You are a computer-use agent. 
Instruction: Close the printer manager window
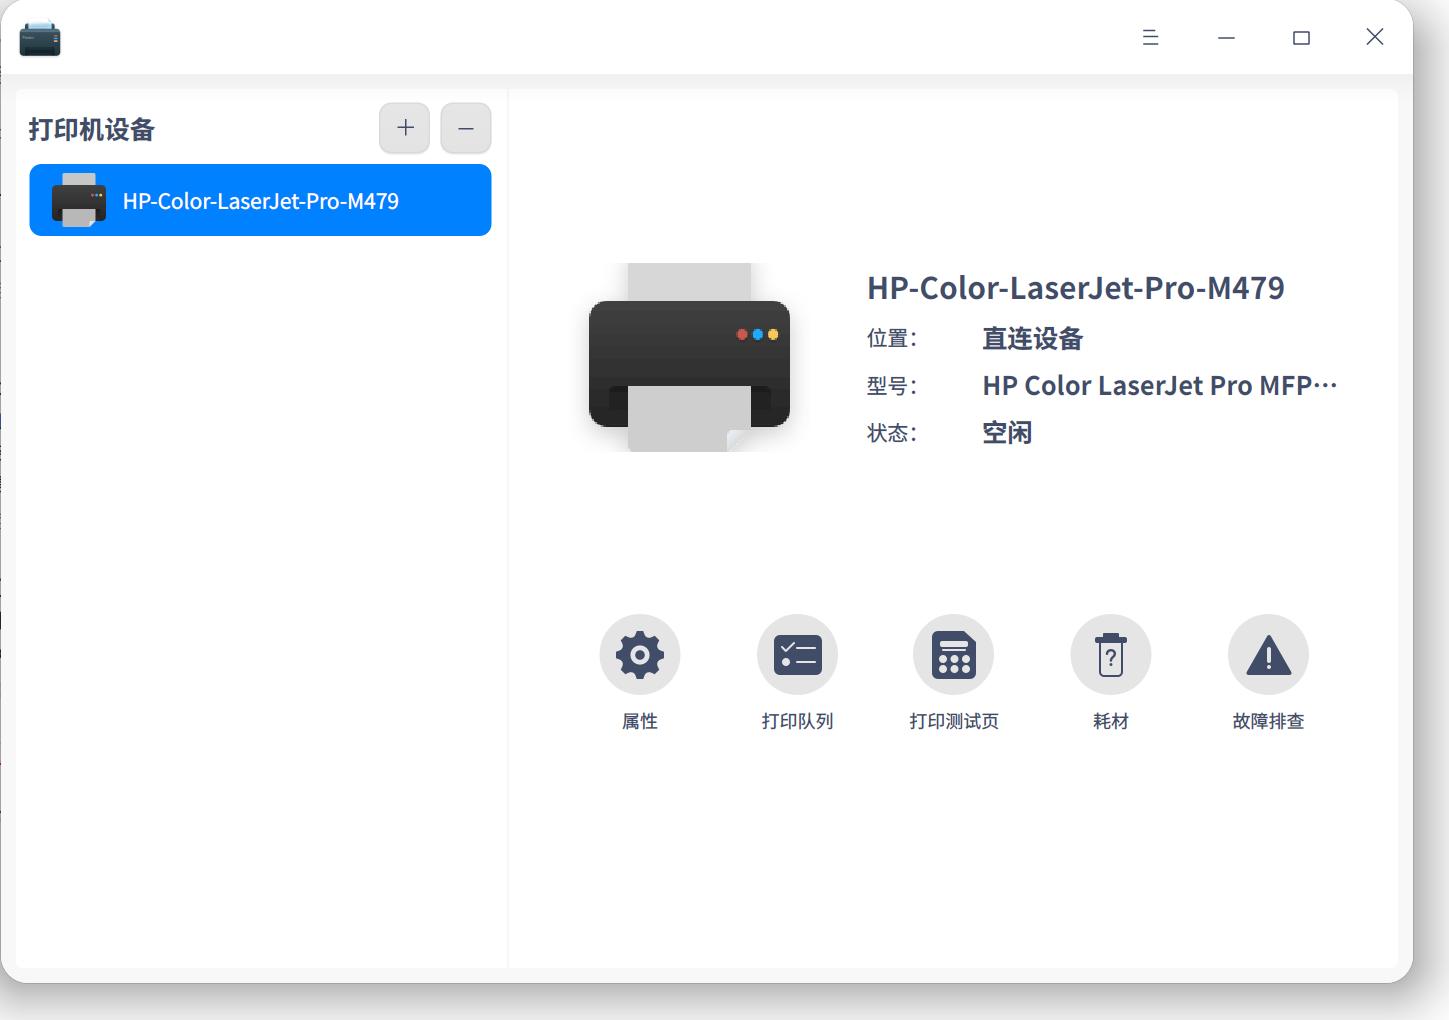[1375, 37]
